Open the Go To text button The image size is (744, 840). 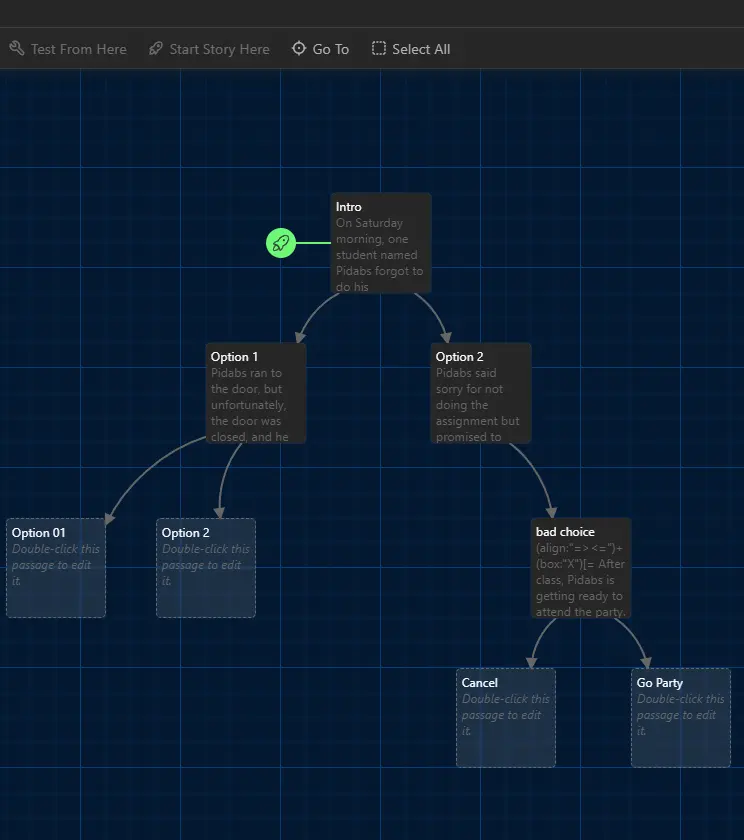pos(331,49)
